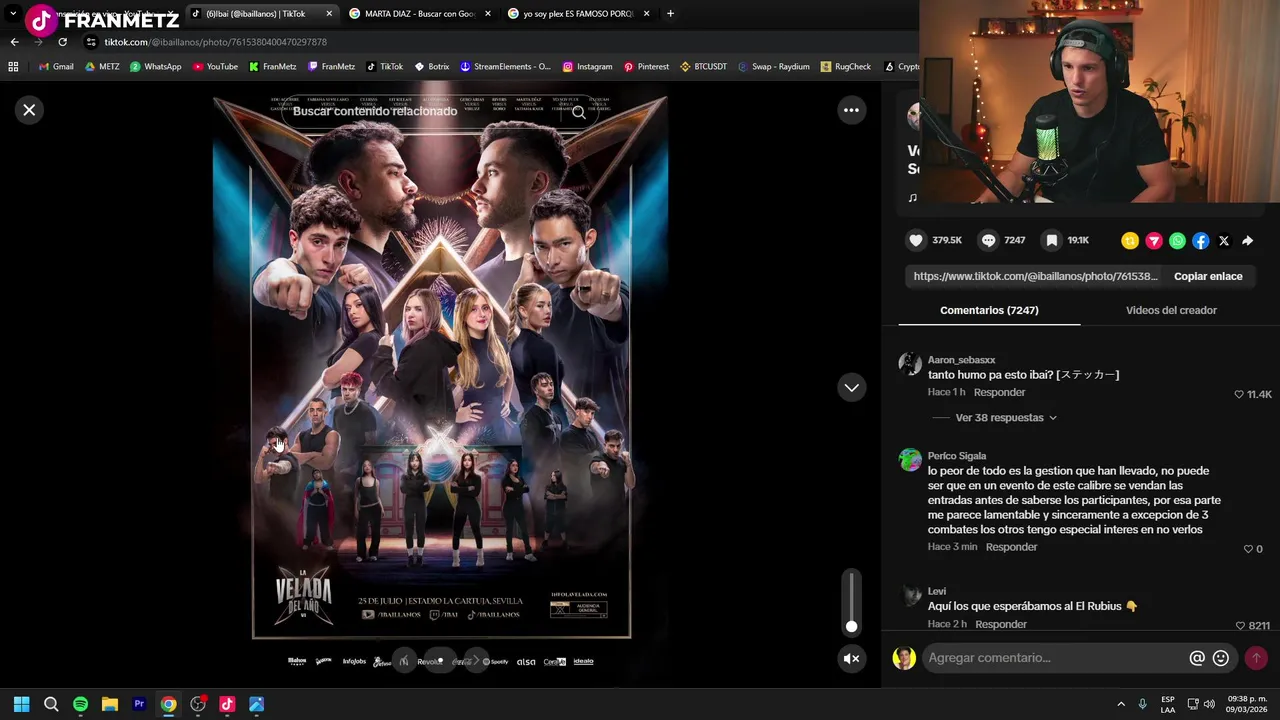Reply to Perico Sigala's comment
Viewport: 1280px width, 720px height.
1011,547
